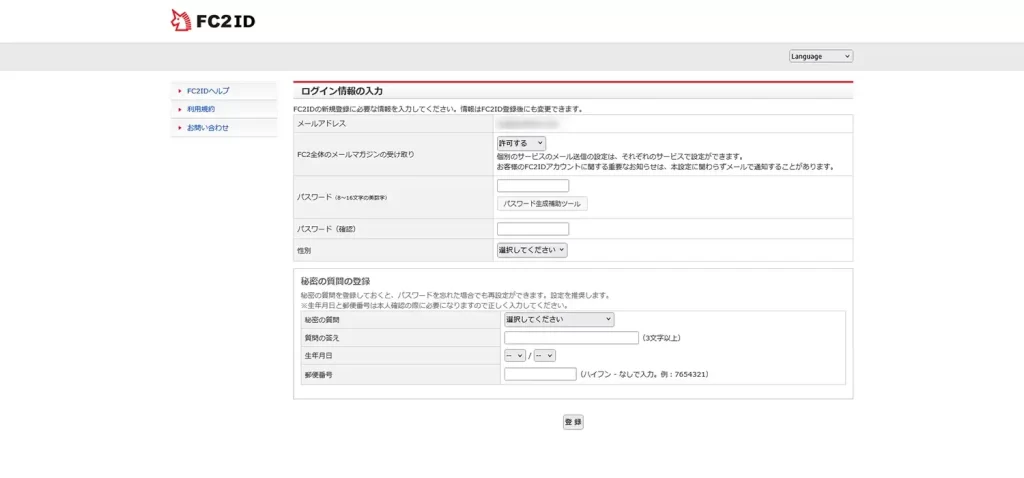Focus the パスワード（確認） input field

point(532,229)
